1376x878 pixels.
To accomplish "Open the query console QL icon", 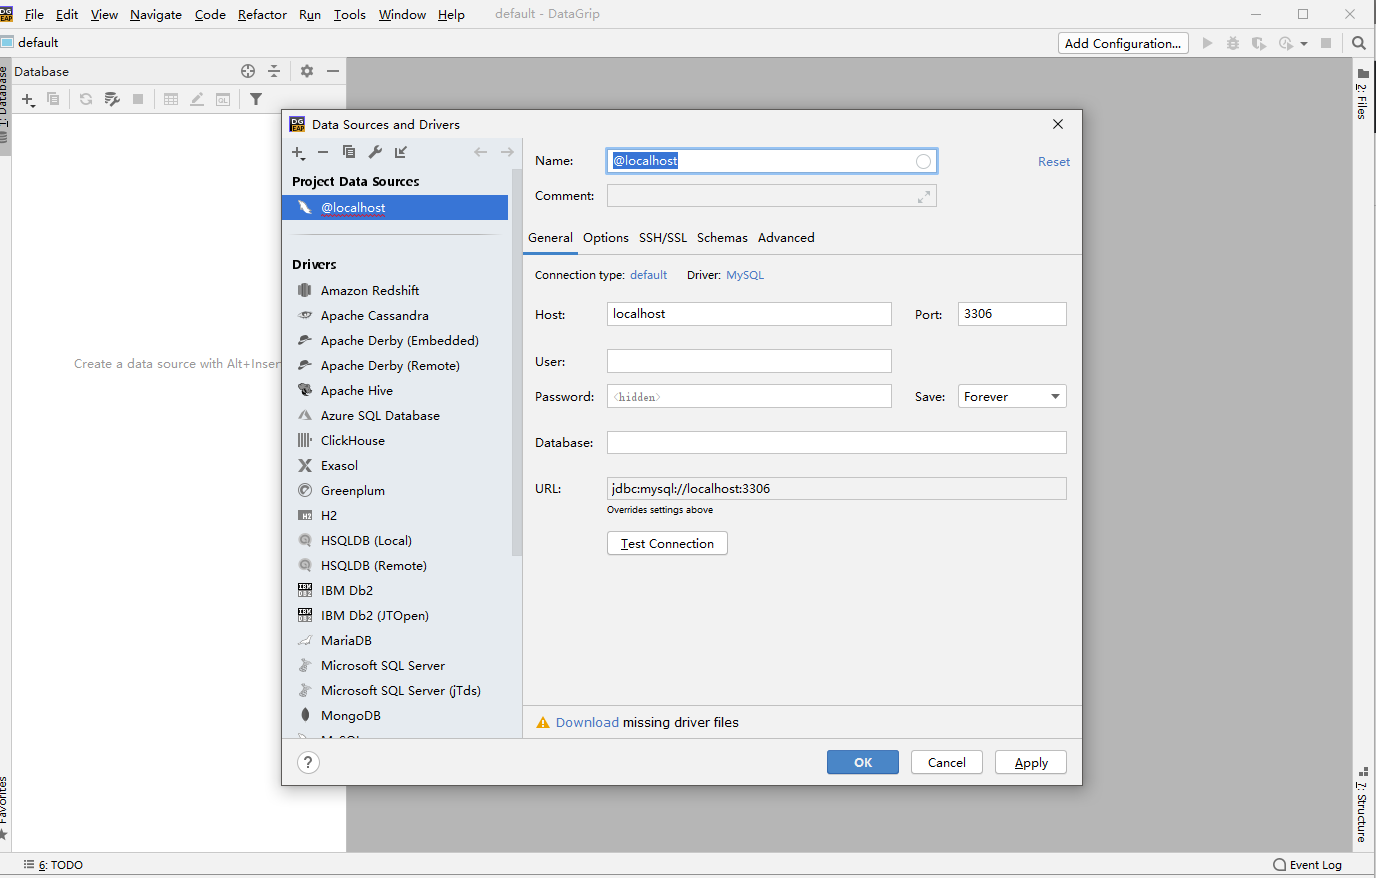I will pyautogui.click(x=223, y=99).
